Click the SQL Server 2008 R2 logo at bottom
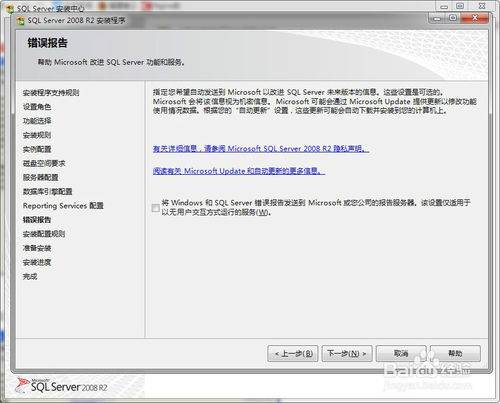The width and height of the screenshot is (500, 403). [62, 386]
